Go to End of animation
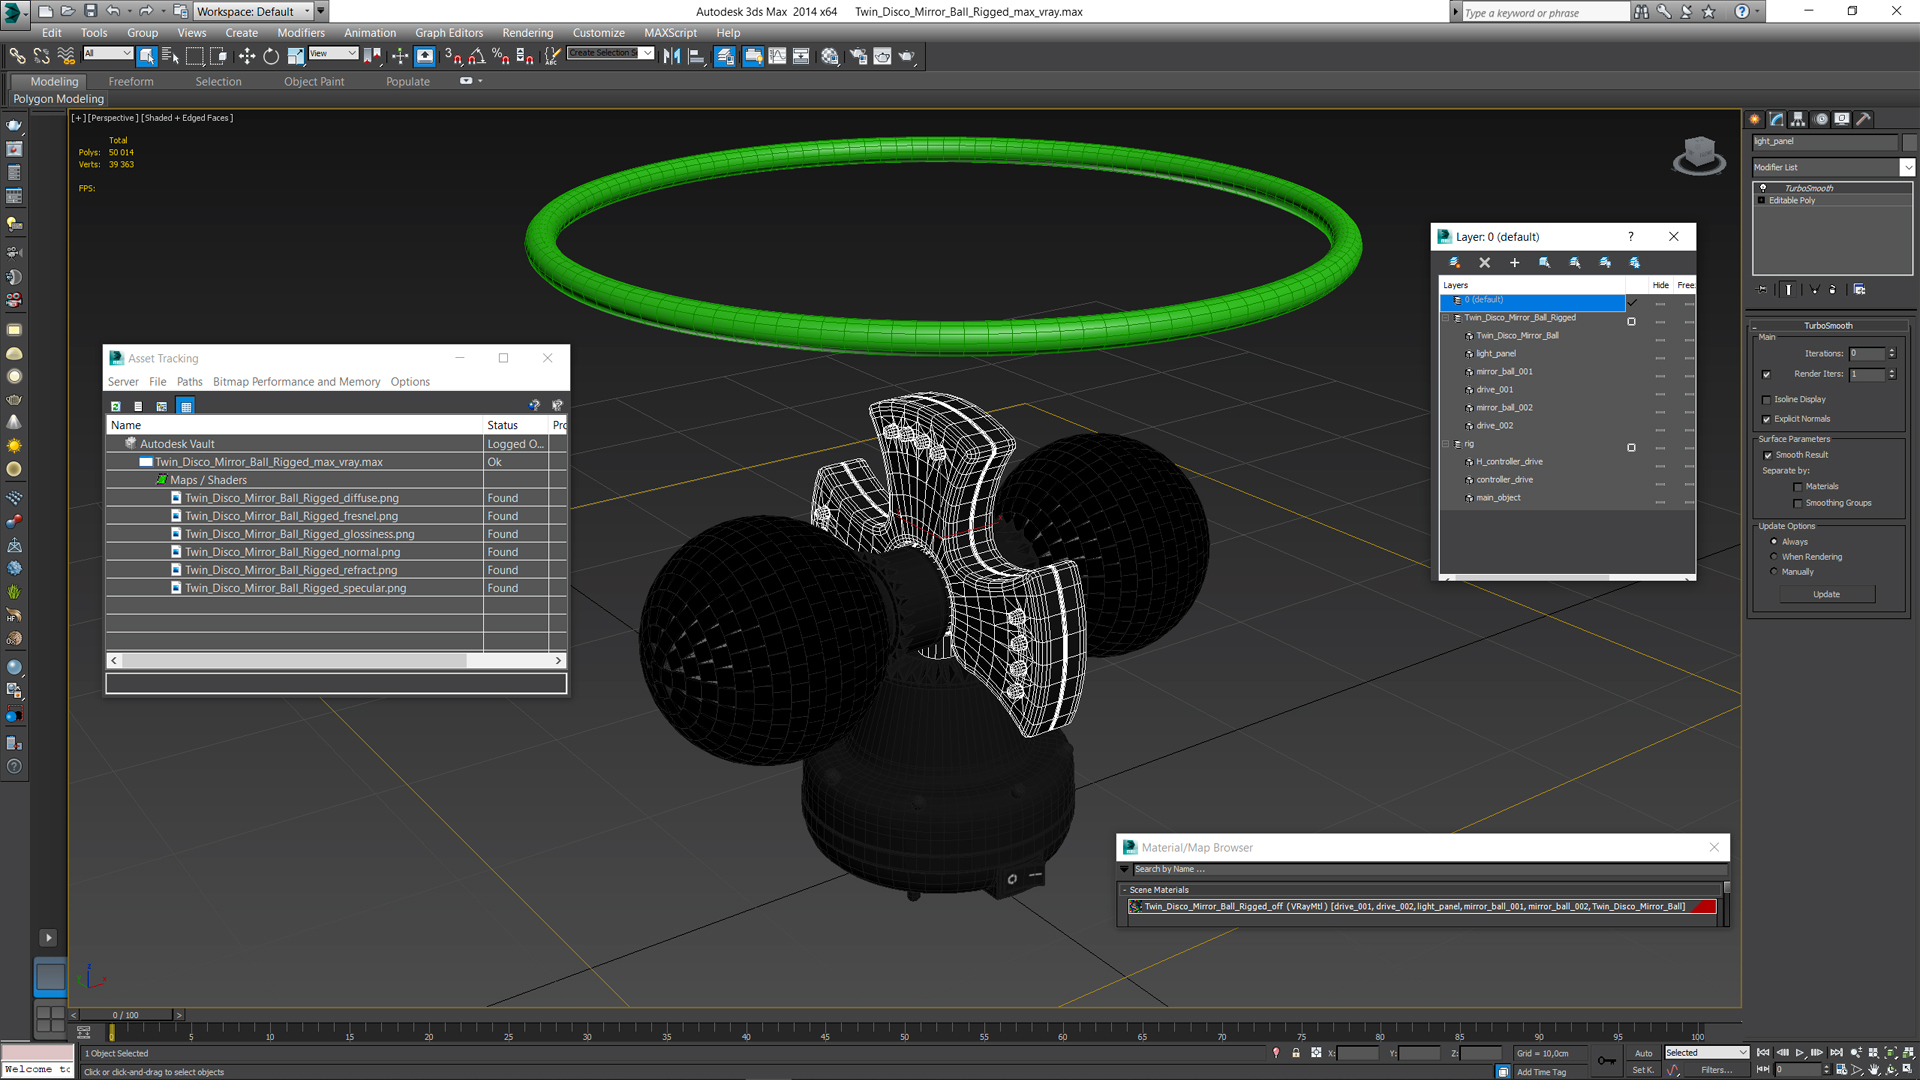 (1836, 1053)
